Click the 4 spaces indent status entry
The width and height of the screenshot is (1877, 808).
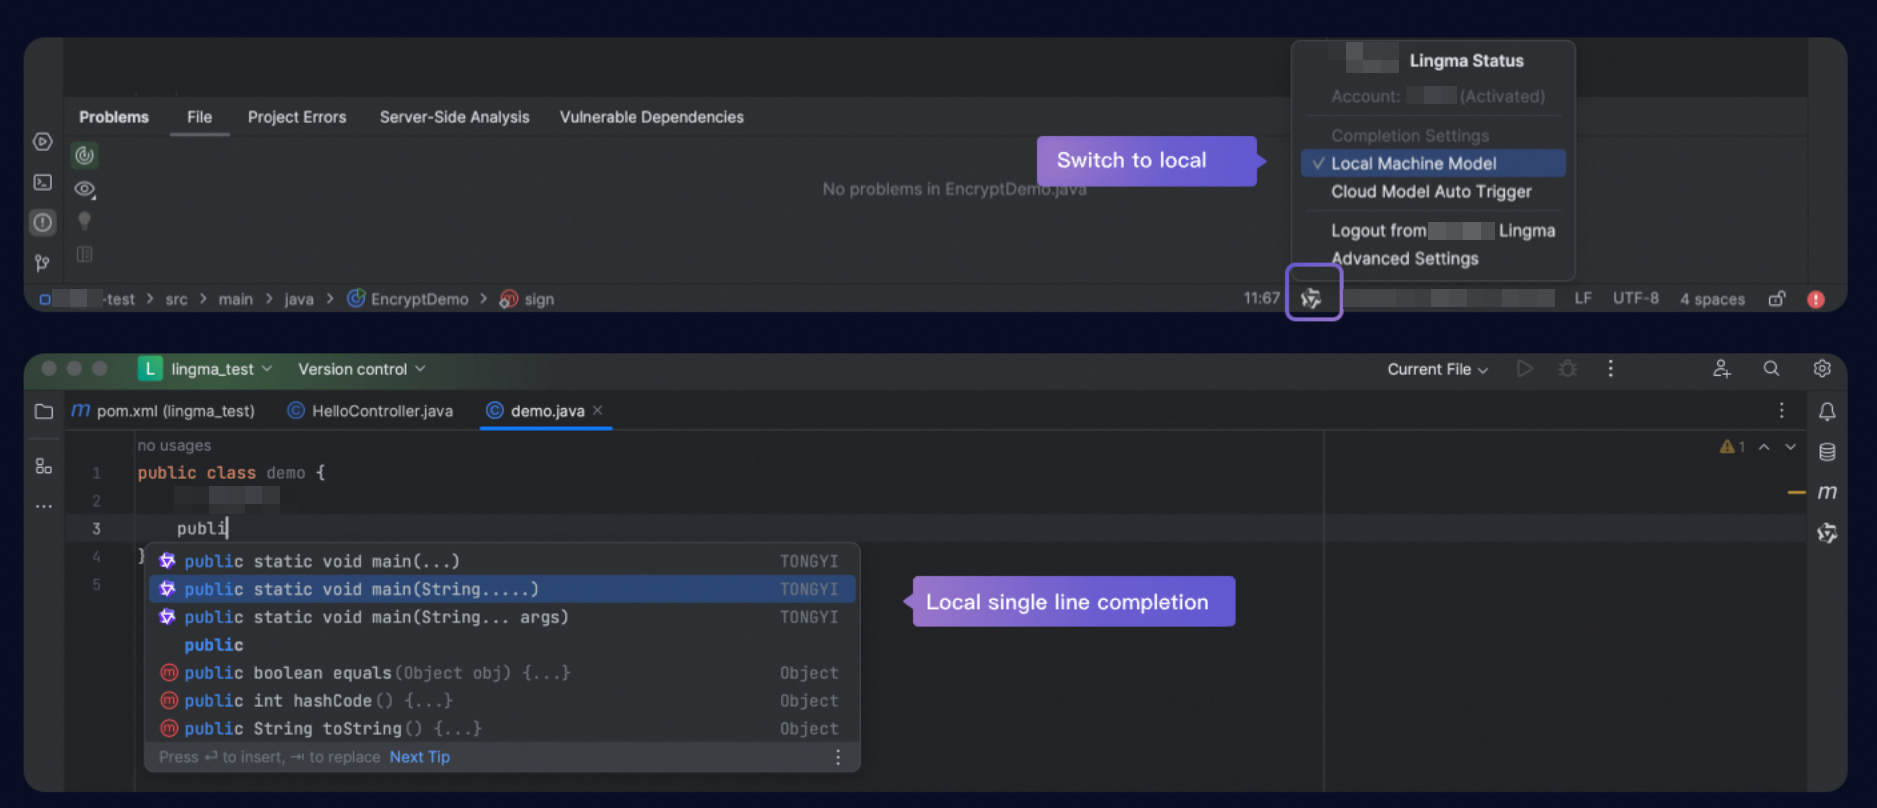pyautogui.click(x=1712, y=299)
